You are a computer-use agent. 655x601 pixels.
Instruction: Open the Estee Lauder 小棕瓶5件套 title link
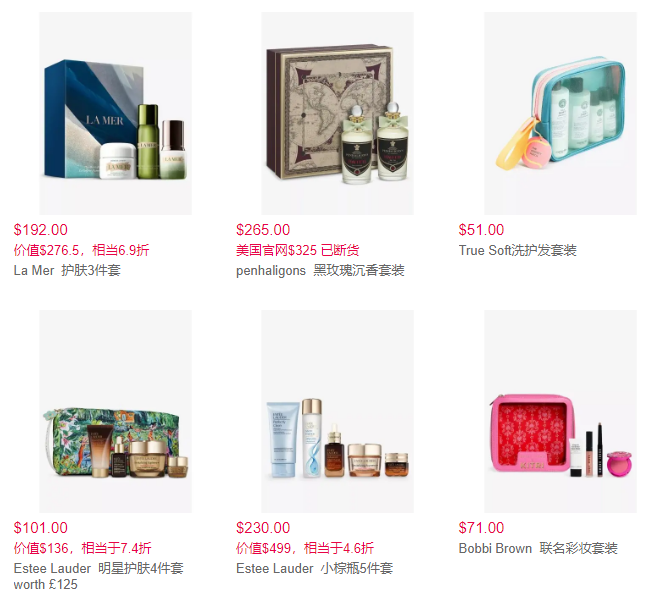[x=315, y=568]
